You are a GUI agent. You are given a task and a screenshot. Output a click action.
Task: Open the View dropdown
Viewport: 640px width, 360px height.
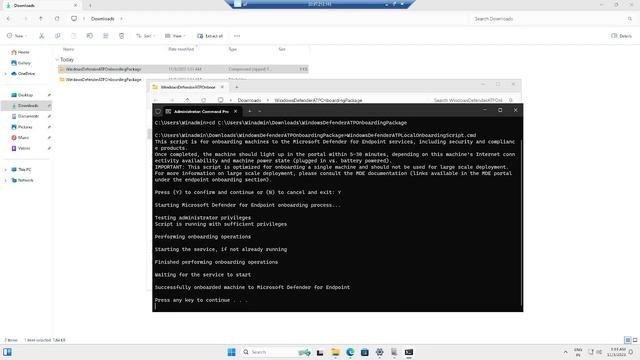point(175,36)
